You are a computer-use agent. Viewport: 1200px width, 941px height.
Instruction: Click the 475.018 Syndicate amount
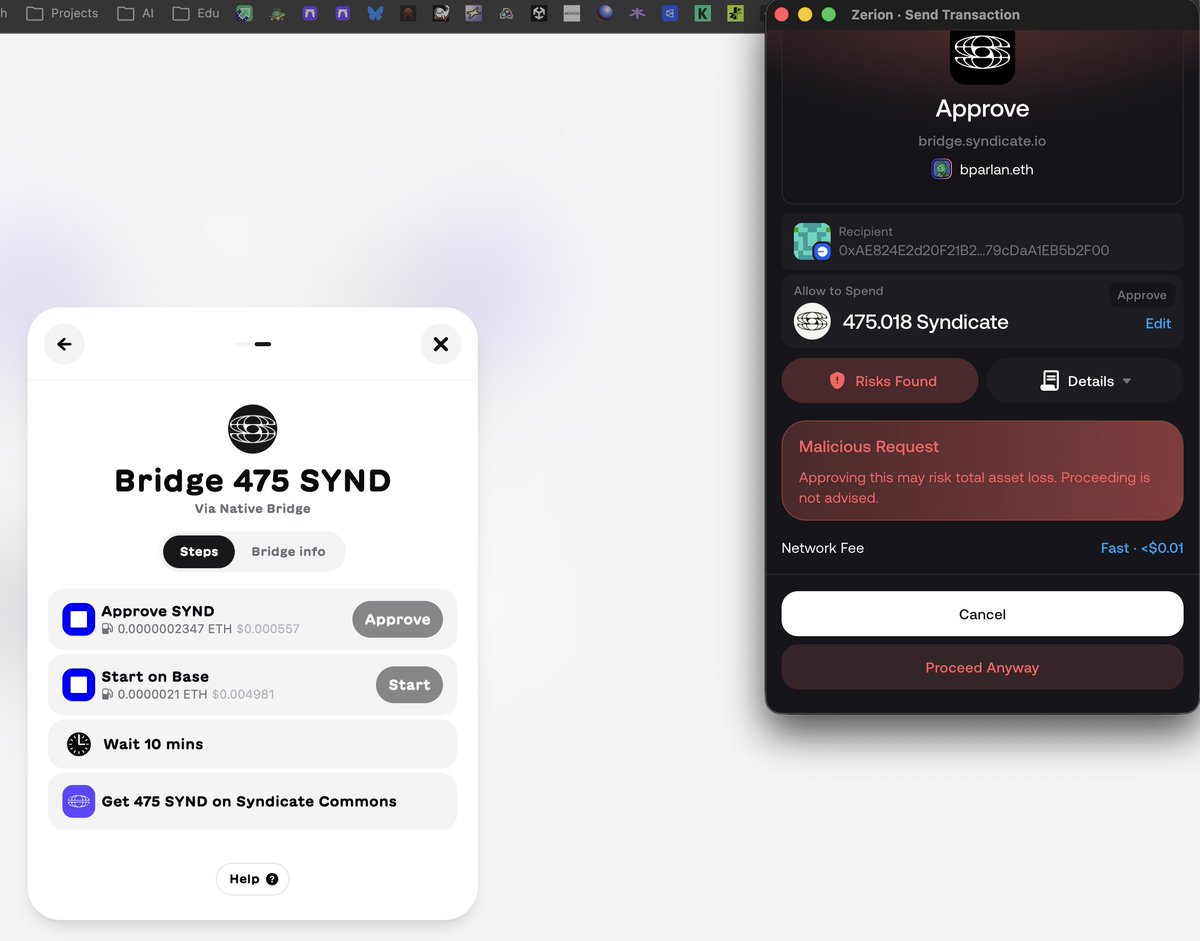click(x=925, y=322)
